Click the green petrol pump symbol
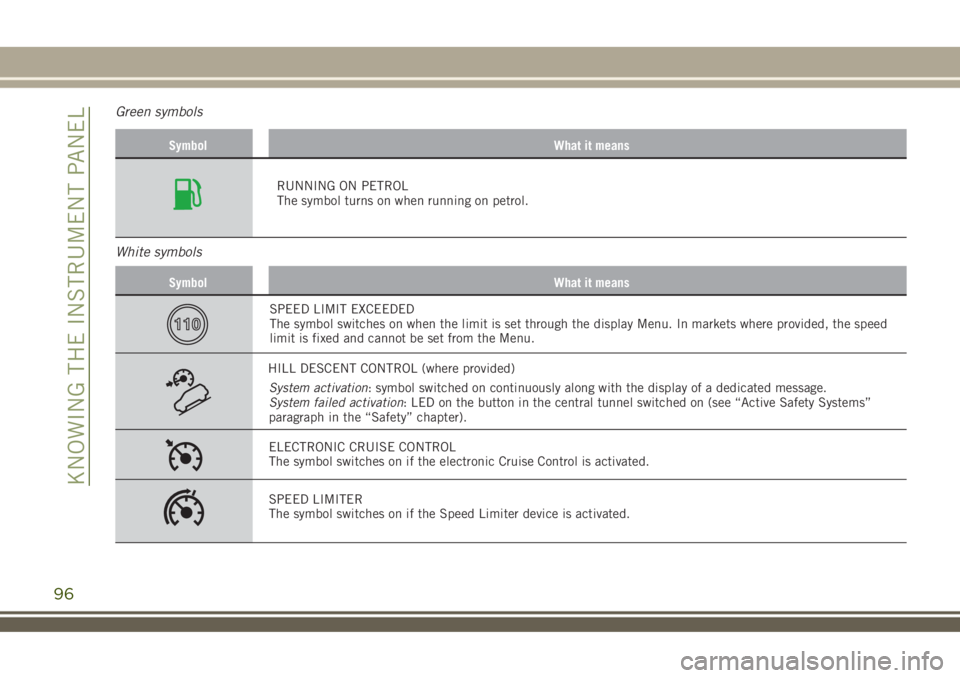The image size is (960, 678). [x=187, y=194]
